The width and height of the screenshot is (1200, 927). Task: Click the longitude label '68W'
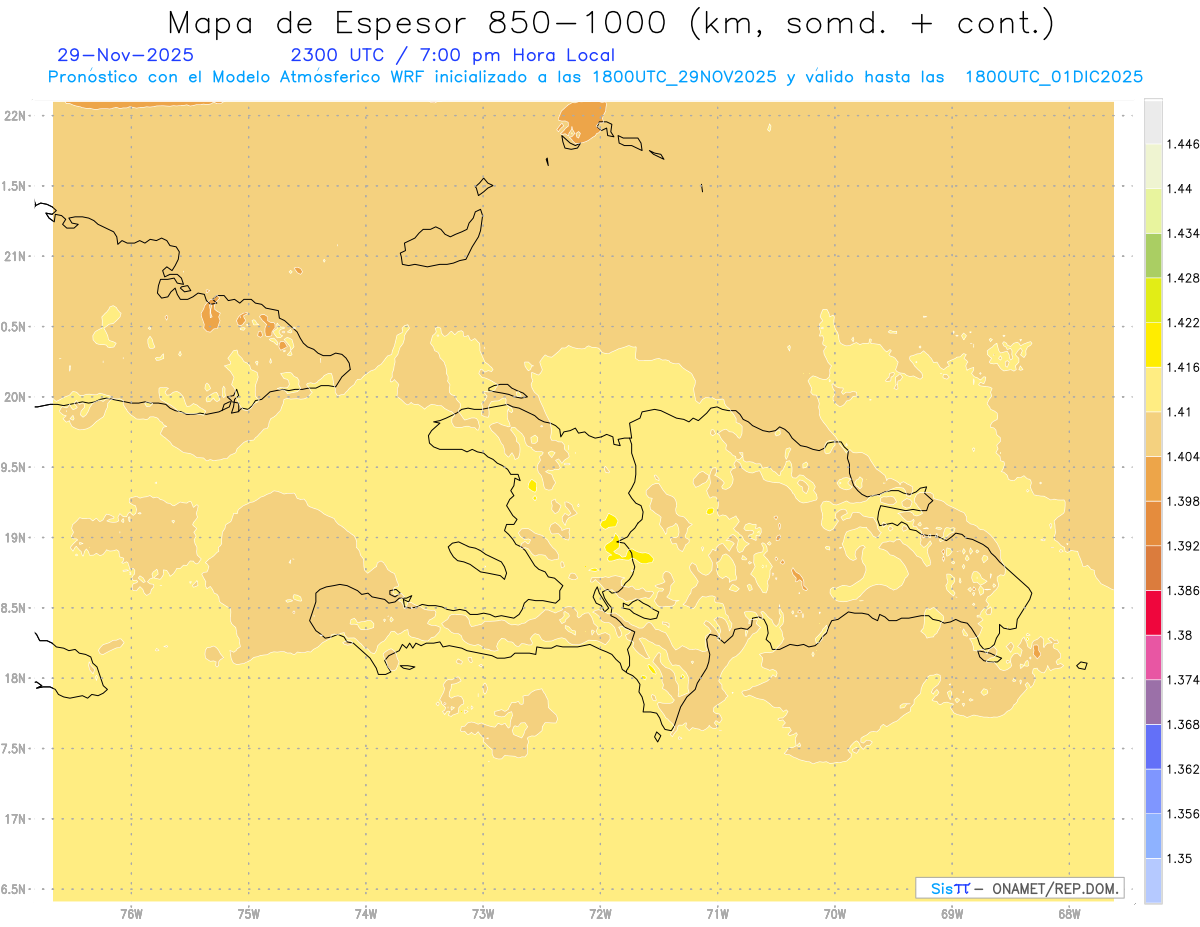(1069, 914)
